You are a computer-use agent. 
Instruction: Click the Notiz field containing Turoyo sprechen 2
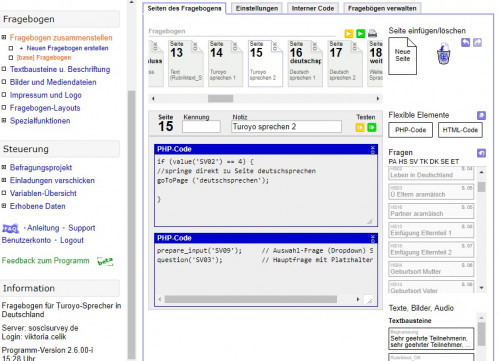[x=286, y=127]
